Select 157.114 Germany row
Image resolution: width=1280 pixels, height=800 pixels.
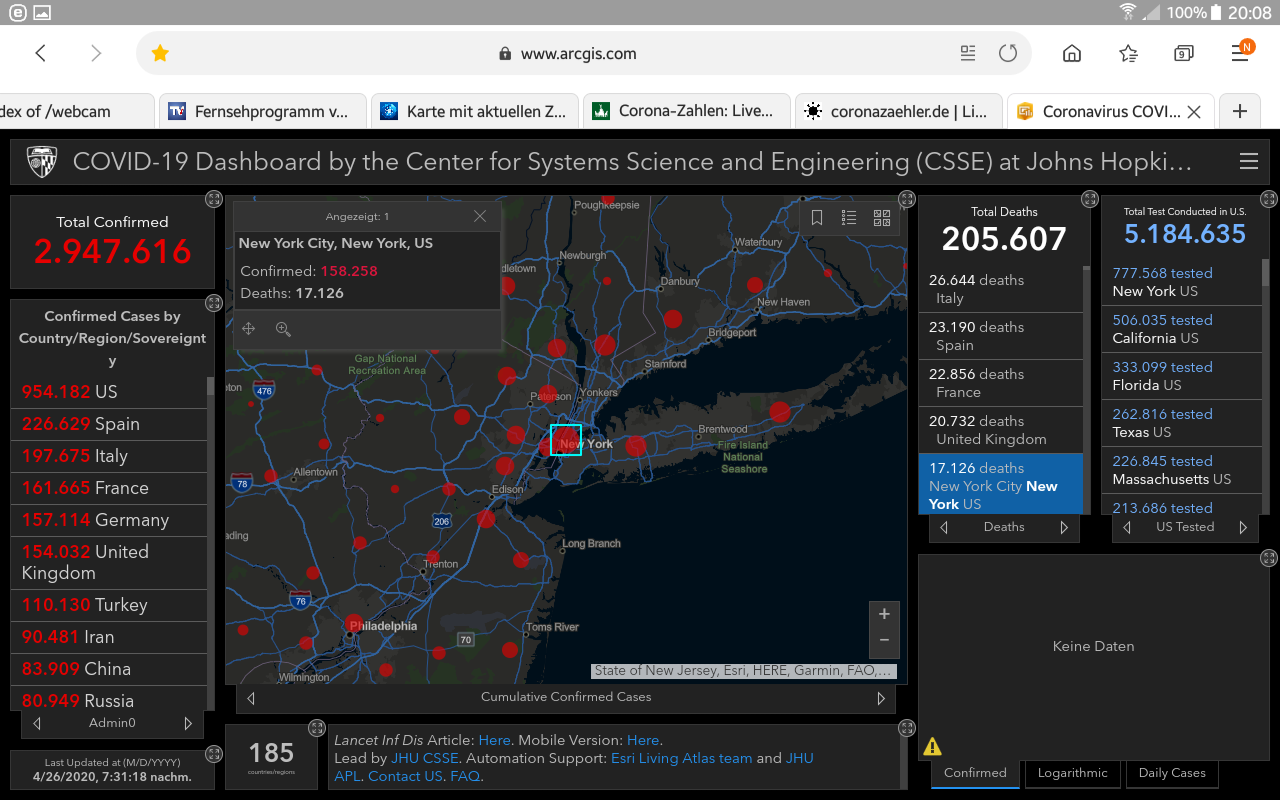(x=108, y=520)
